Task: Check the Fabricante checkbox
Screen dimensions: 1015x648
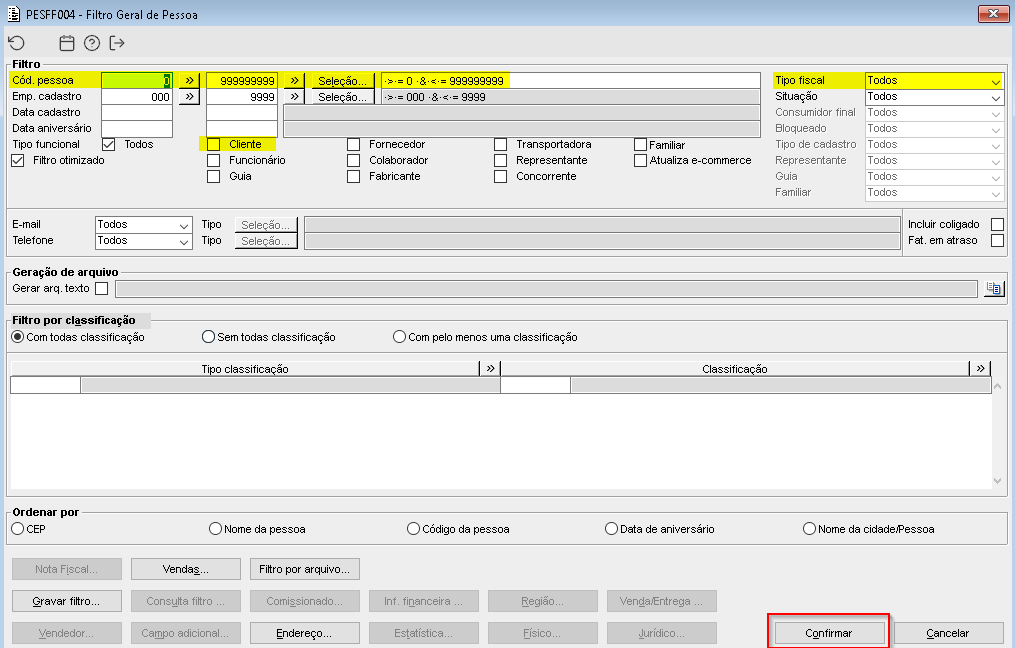Action: tap(353, 177)
